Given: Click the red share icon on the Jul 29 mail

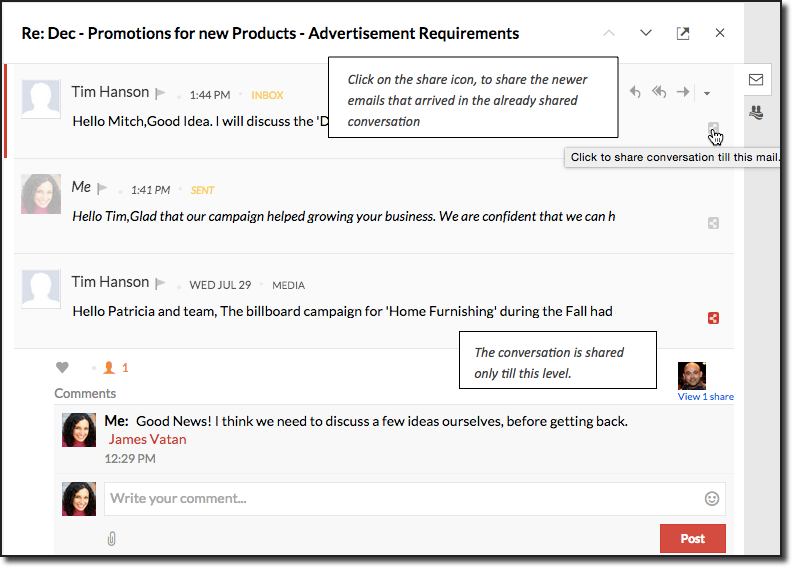Looking at the screenshot, I should pos(713,318).
